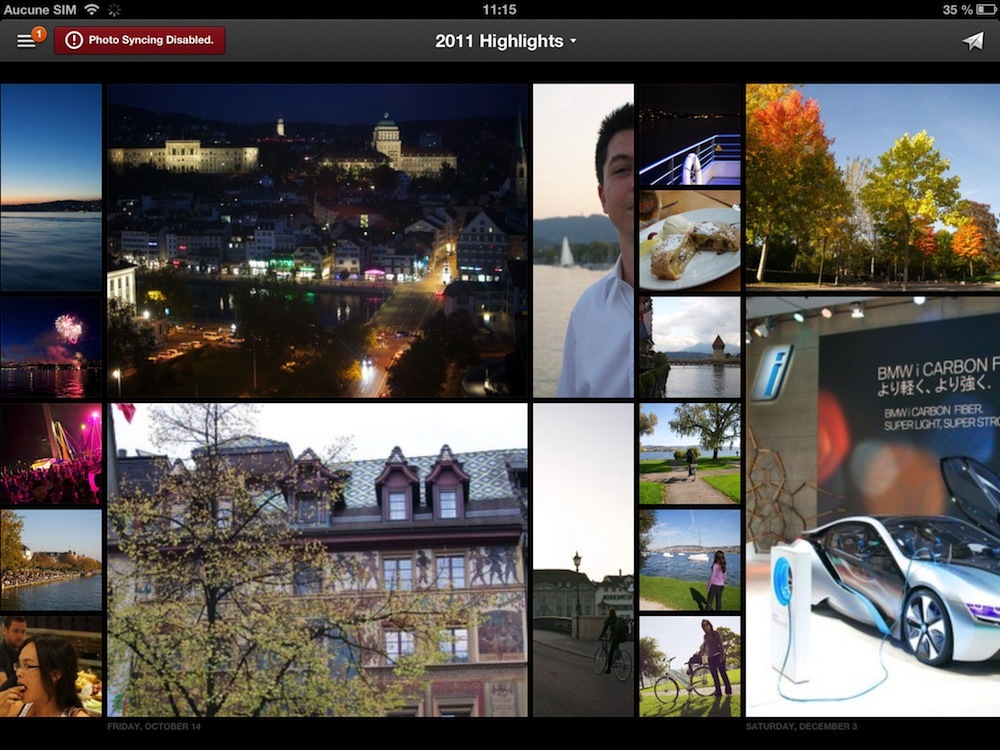The image size is (1000, 750).
Task: Open the blue dusk lake sunset photo
Action: click(x=51, y=188)
